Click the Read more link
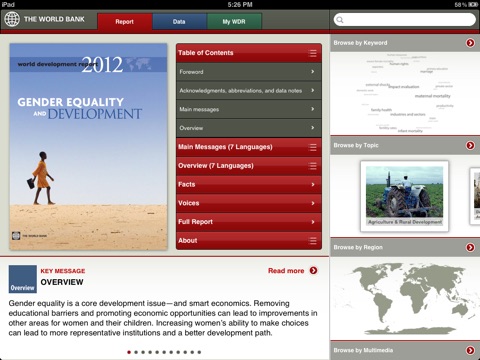Image resolution: width=480 pixels, height=360 pixels. coord(286,271)
